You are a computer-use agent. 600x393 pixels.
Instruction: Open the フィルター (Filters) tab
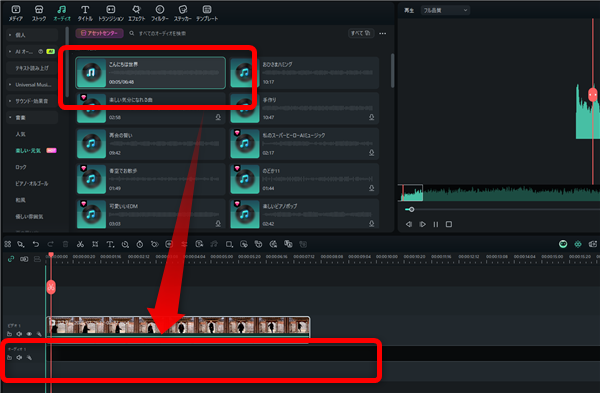pyautogui.click(x=160, y=13)
